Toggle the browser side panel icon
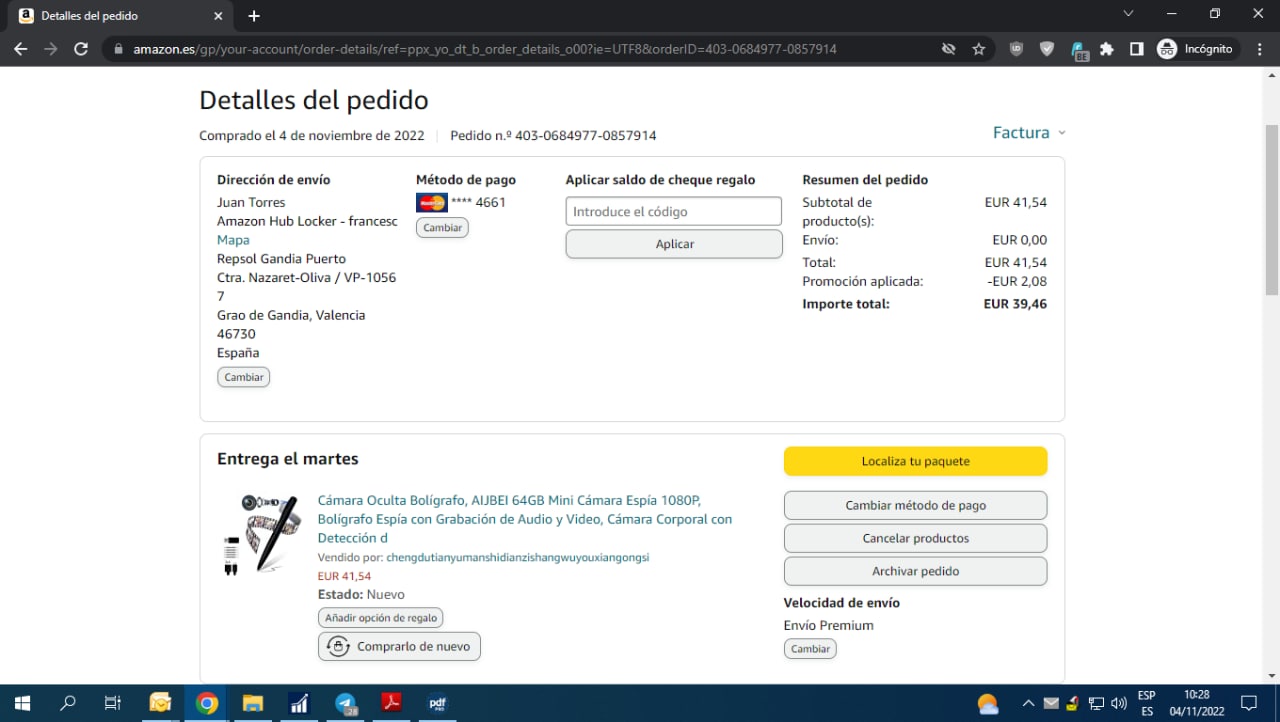This screenshot has height=722, width=1280. click(1136, 49)
